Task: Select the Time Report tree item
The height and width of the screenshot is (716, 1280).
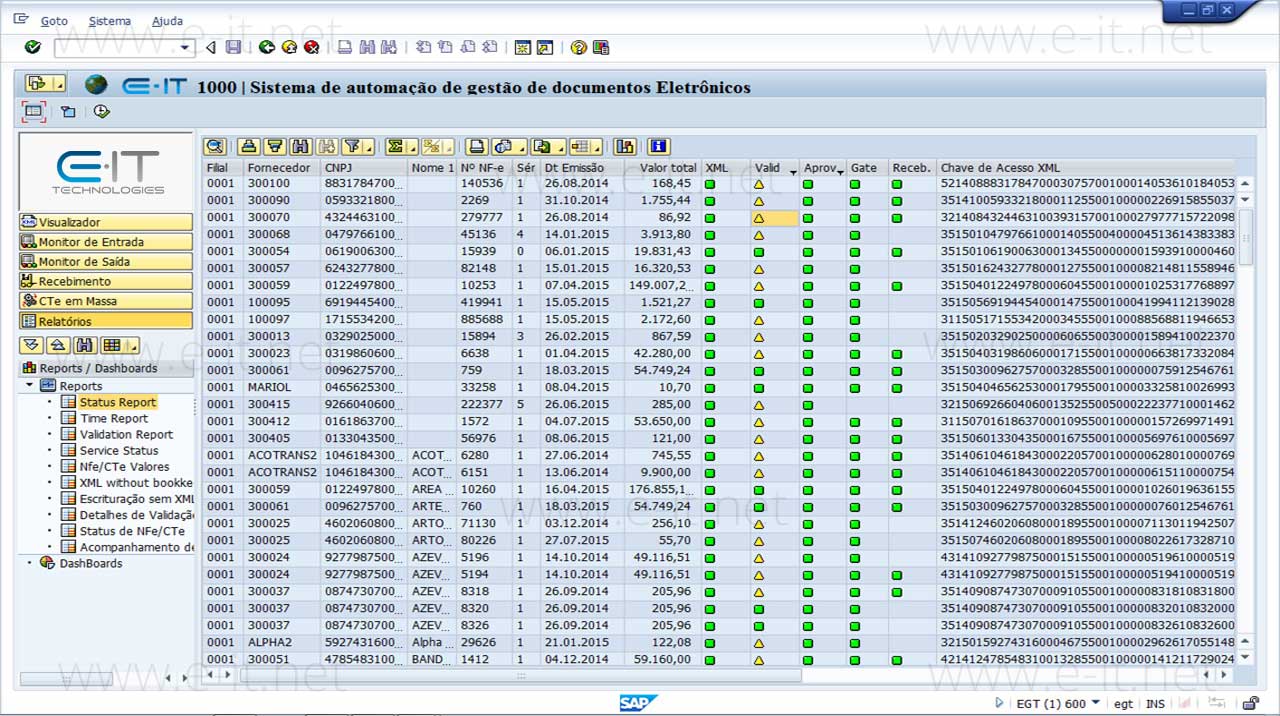Action: 114,418
